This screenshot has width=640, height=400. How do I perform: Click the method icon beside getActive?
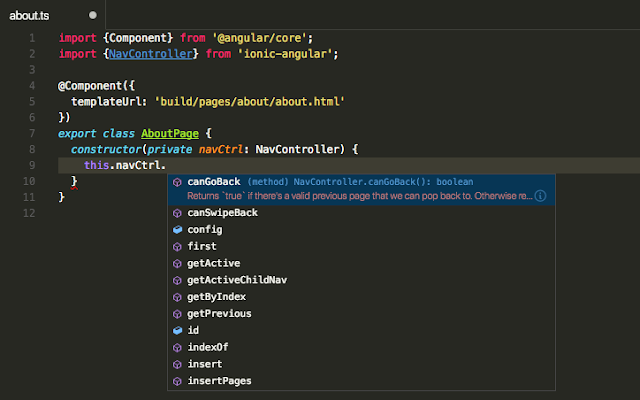(177, 263)
